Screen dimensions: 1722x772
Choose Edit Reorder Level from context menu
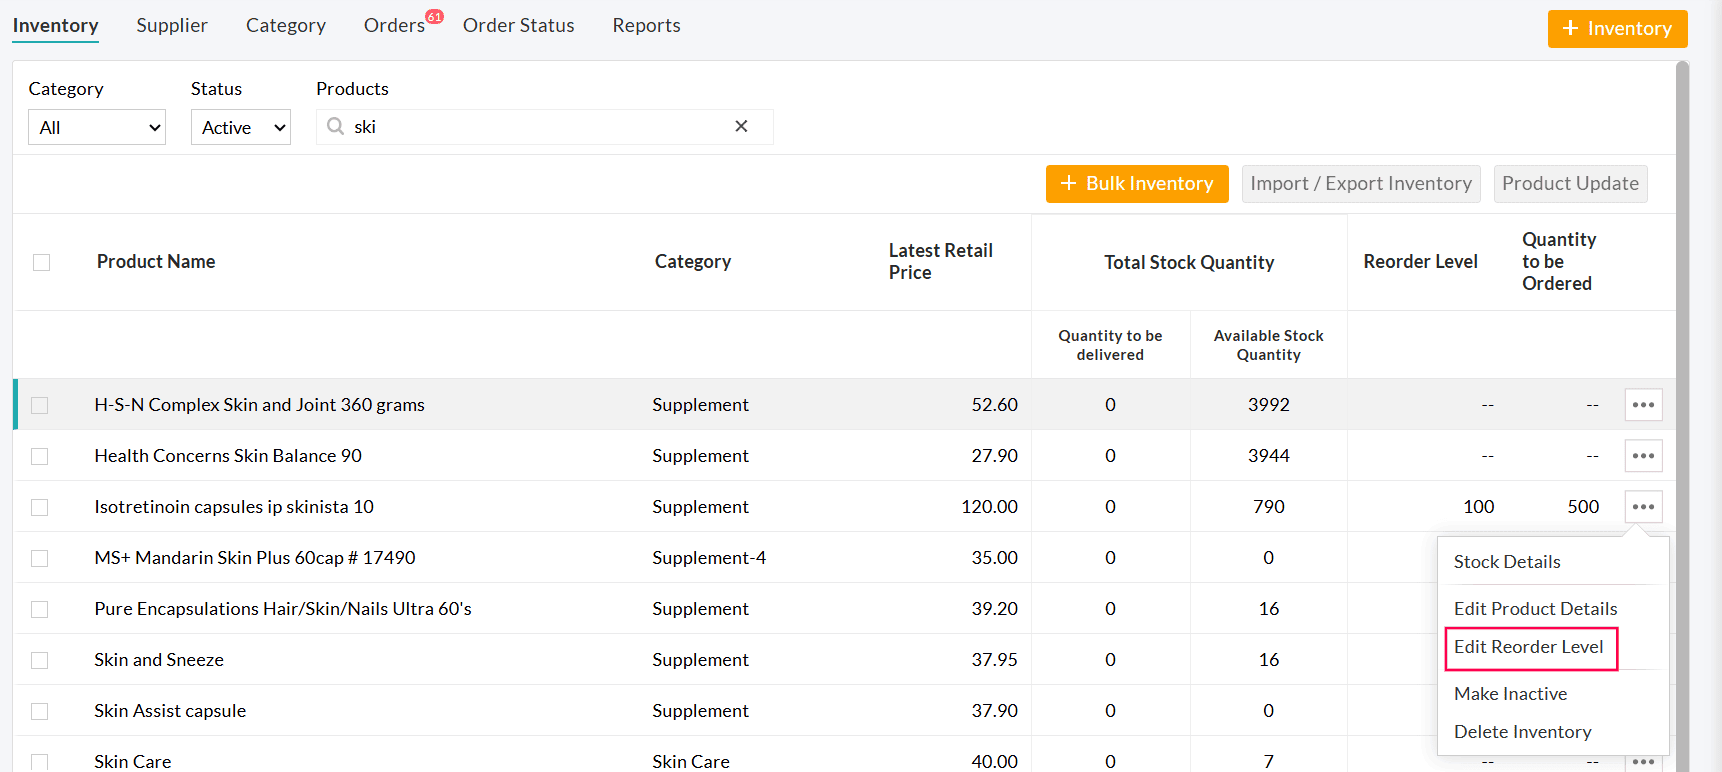pyautogui.click(x=1528, y=647)
